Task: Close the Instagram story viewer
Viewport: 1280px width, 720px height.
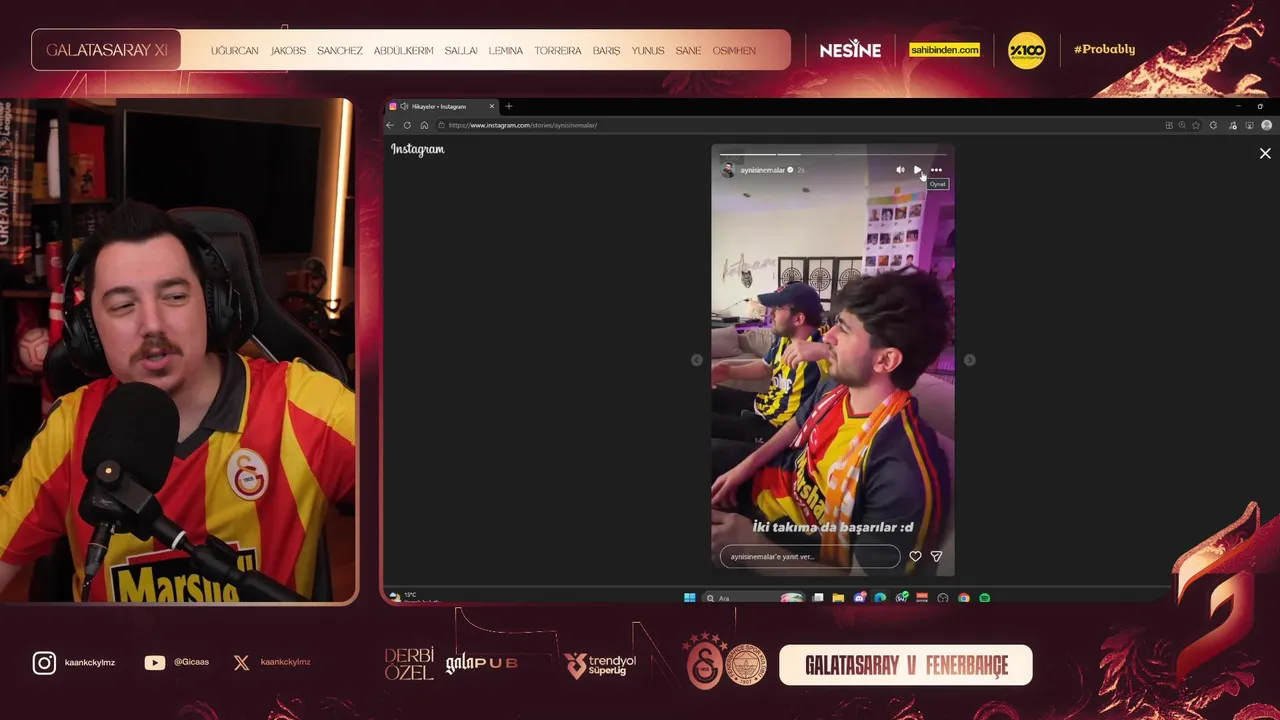Action: (1265, 153)
